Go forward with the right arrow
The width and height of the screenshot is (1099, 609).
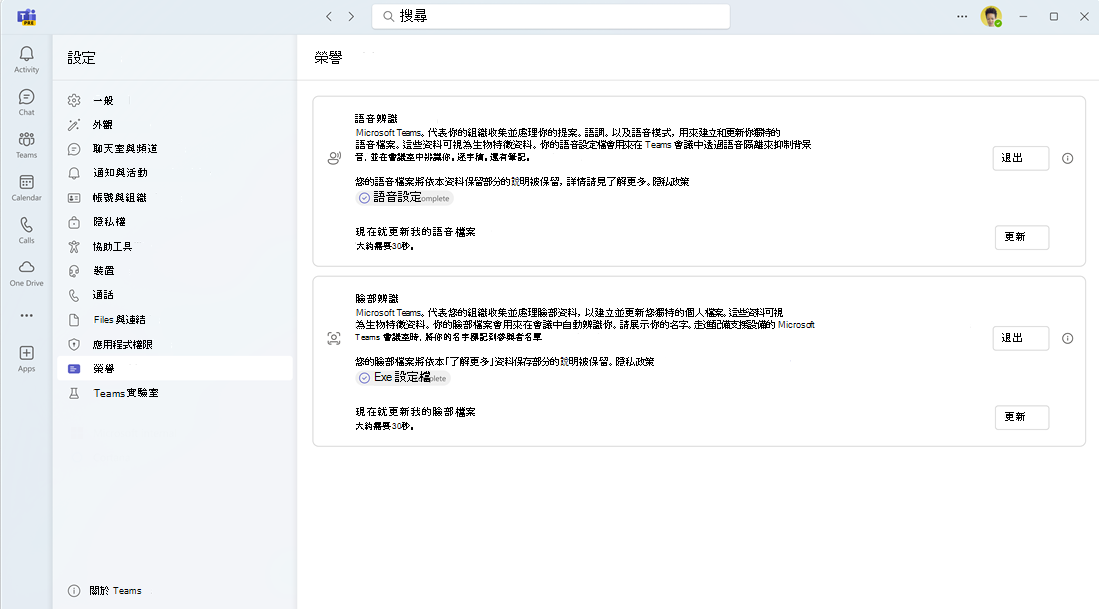point(351,16)
